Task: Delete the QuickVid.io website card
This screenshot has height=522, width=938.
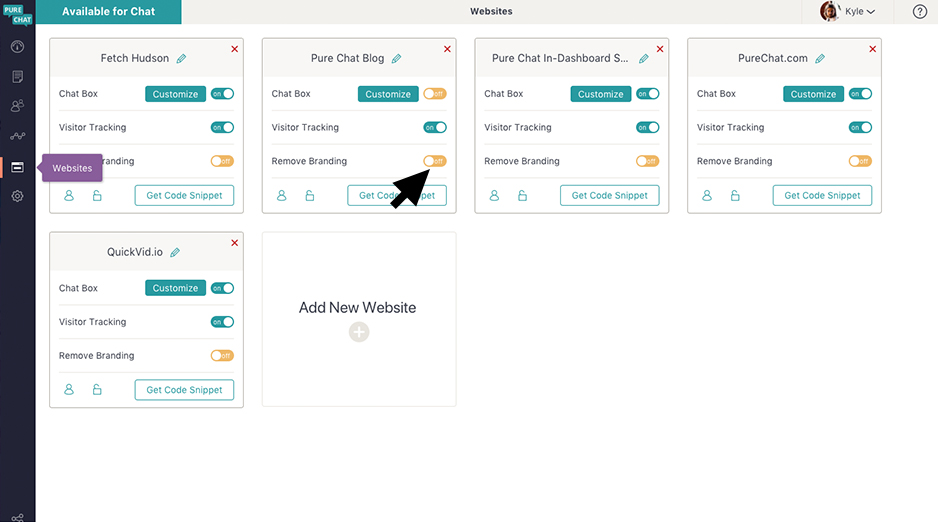Action: (x=234, y=243)
